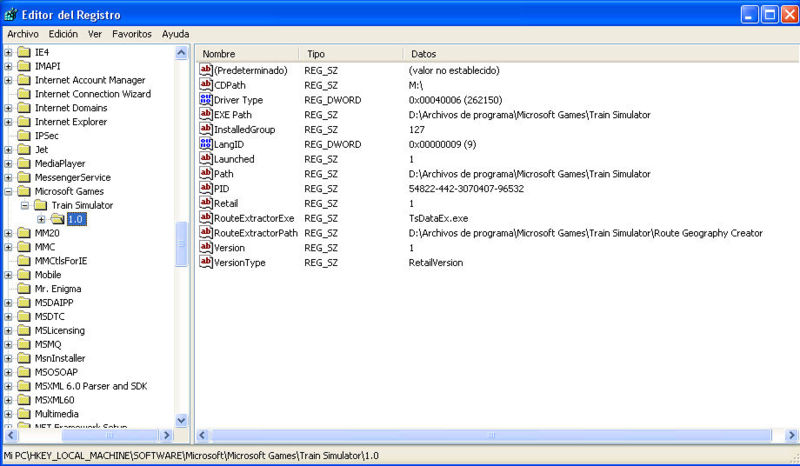Click the CDPath string value icon

click(207, 85)
